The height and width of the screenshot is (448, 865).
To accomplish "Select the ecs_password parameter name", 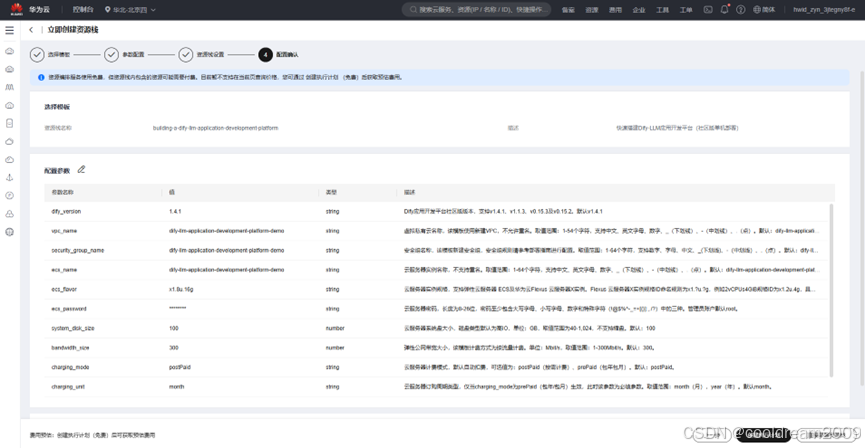I will (x=69, y=308).
